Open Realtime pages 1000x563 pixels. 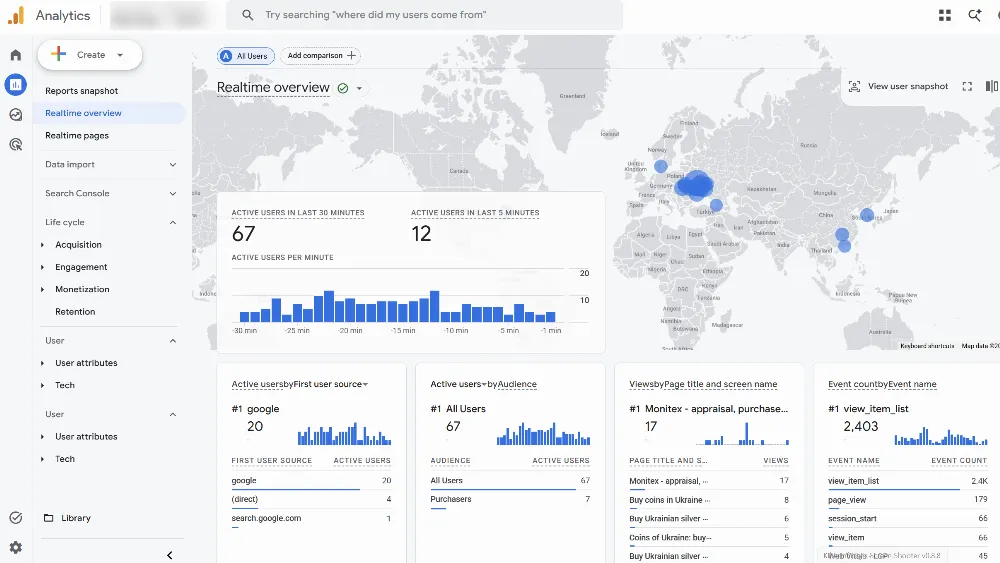click(x=77, y=135)
